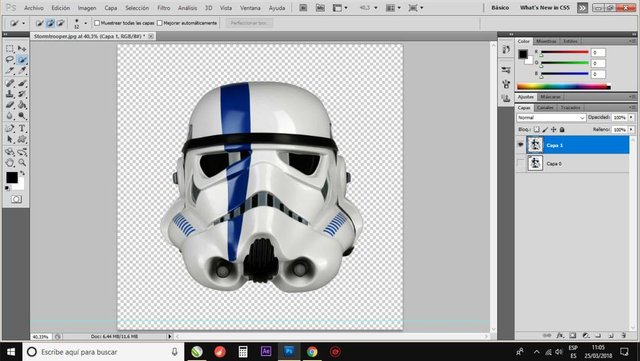Viewport: 640px width, 361px height.
Task: Toggle lock position in Capas panel
Action: (x=553, y=129)
